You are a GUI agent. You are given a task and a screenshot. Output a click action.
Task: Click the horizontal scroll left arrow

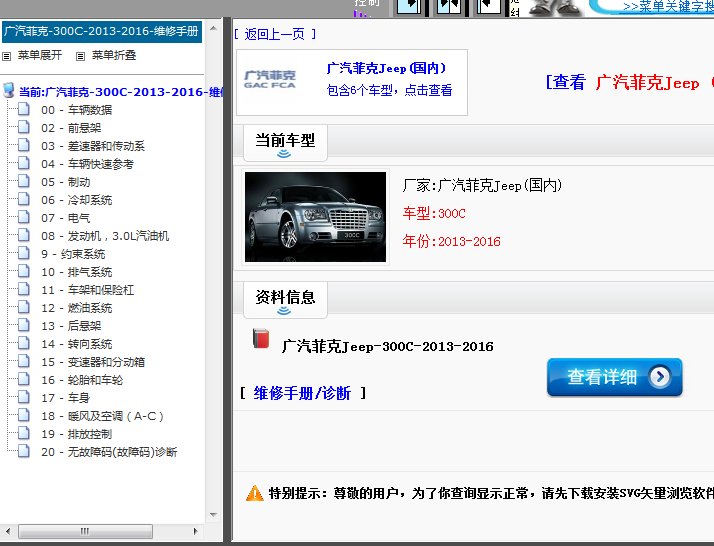7,531
